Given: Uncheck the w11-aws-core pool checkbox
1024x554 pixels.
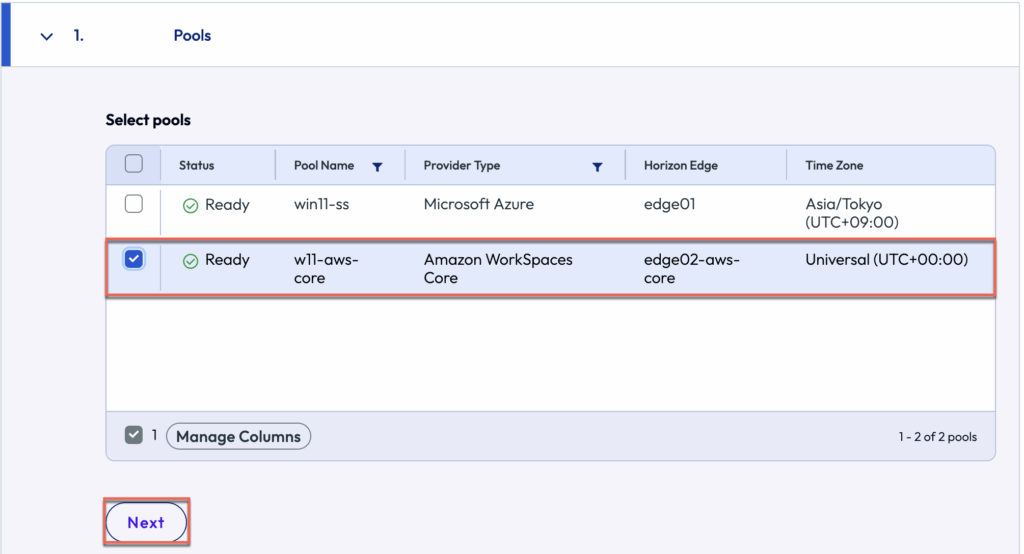Looking at the screenshot, I should tap(133, 259).
